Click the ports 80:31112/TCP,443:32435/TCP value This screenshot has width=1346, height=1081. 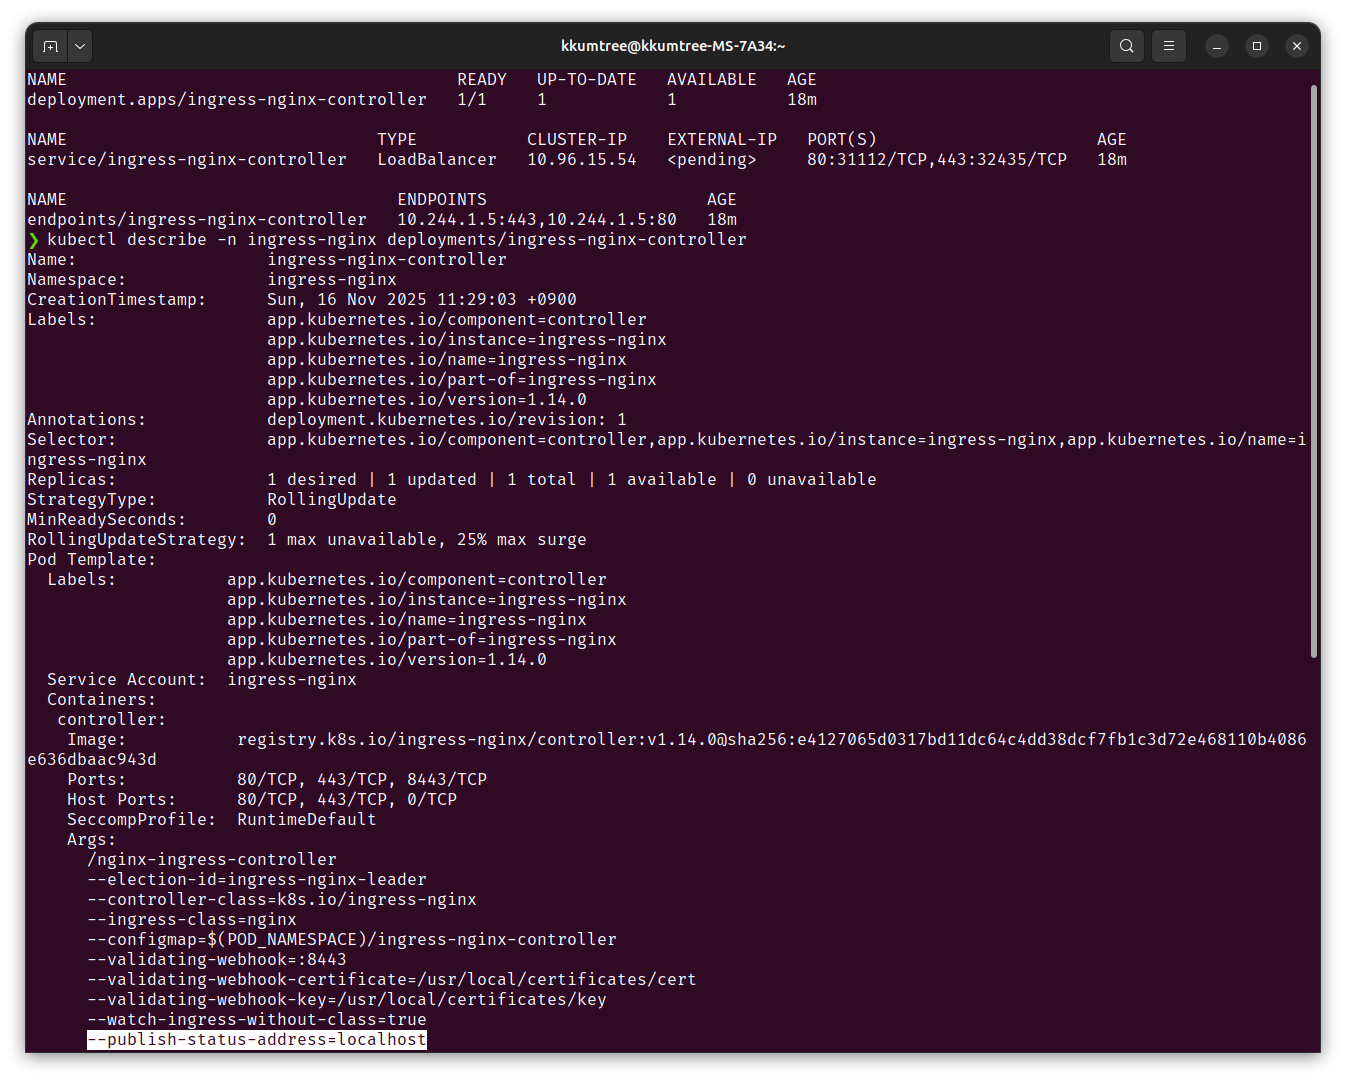(x=937, y=160)
